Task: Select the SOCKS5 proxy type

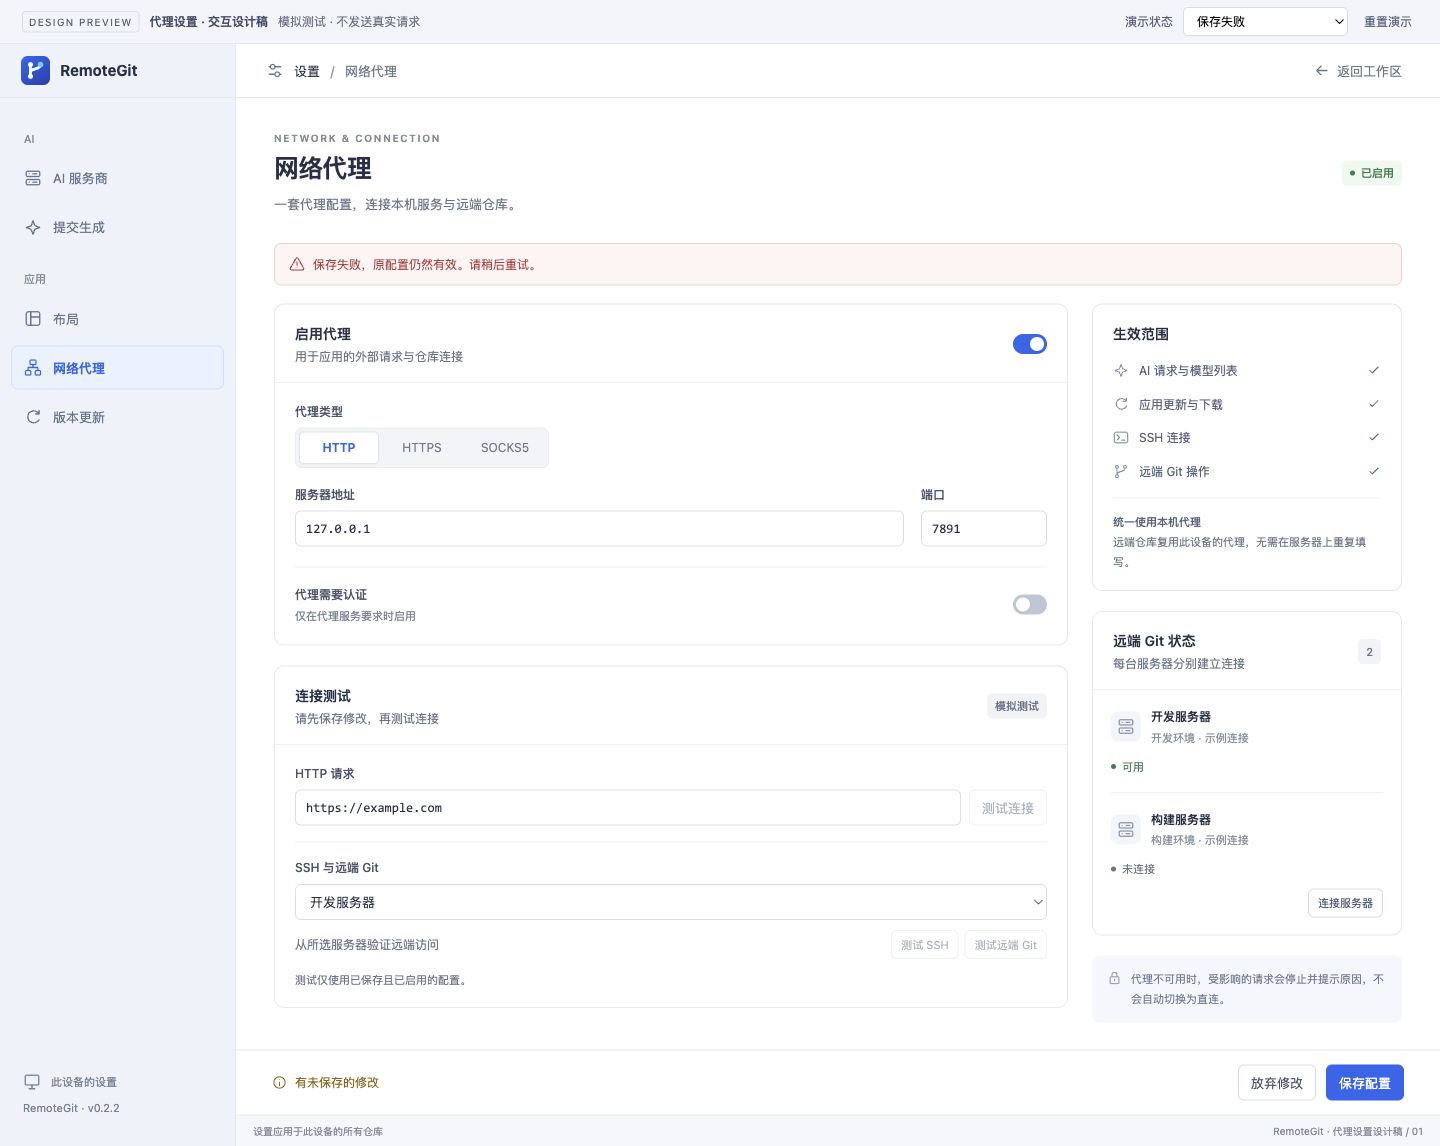Action: (x=505, y=448)
